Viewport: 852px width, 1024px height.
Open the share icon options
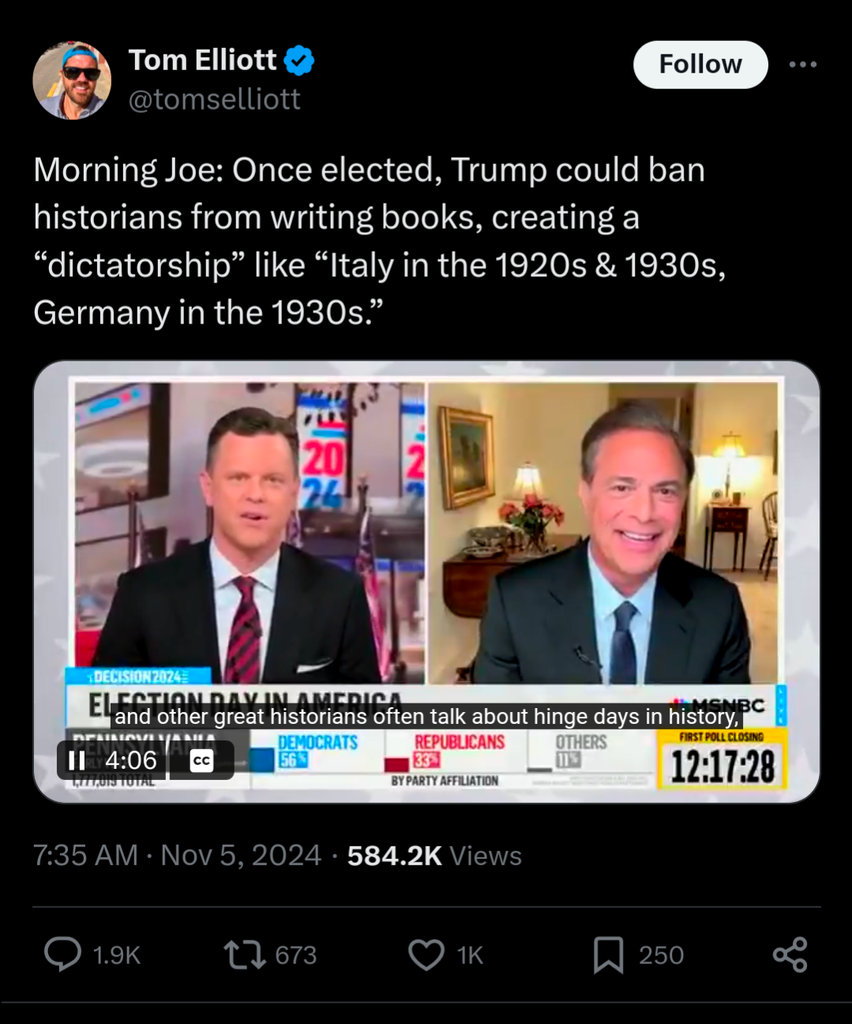coord(790,954)
